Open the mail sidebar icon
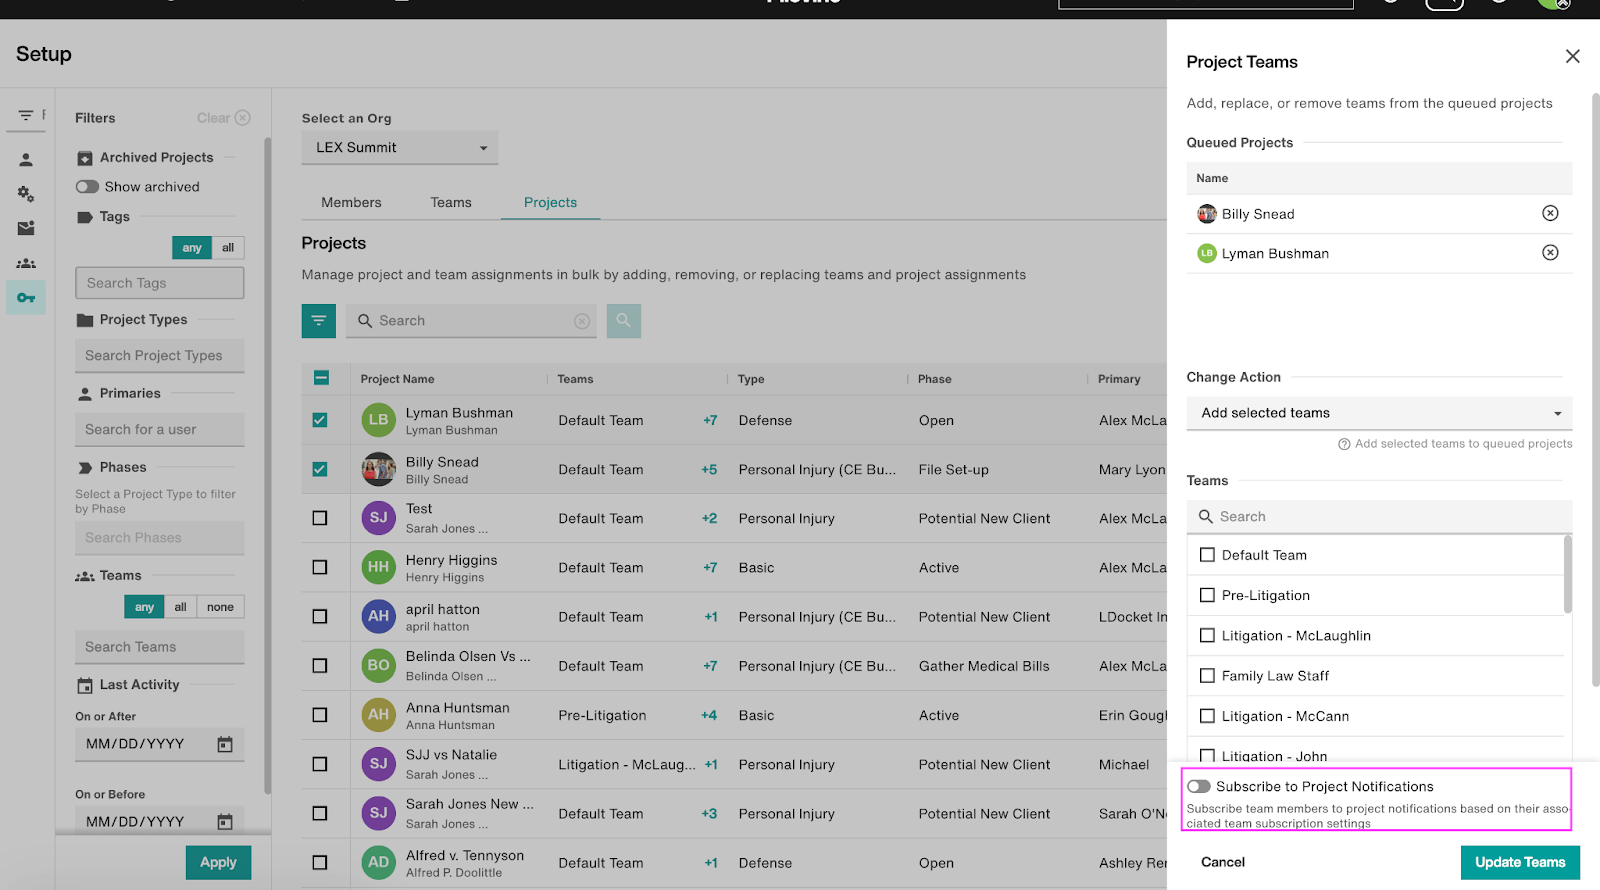This screenshot has width=1600, height=890. (26, 228)
